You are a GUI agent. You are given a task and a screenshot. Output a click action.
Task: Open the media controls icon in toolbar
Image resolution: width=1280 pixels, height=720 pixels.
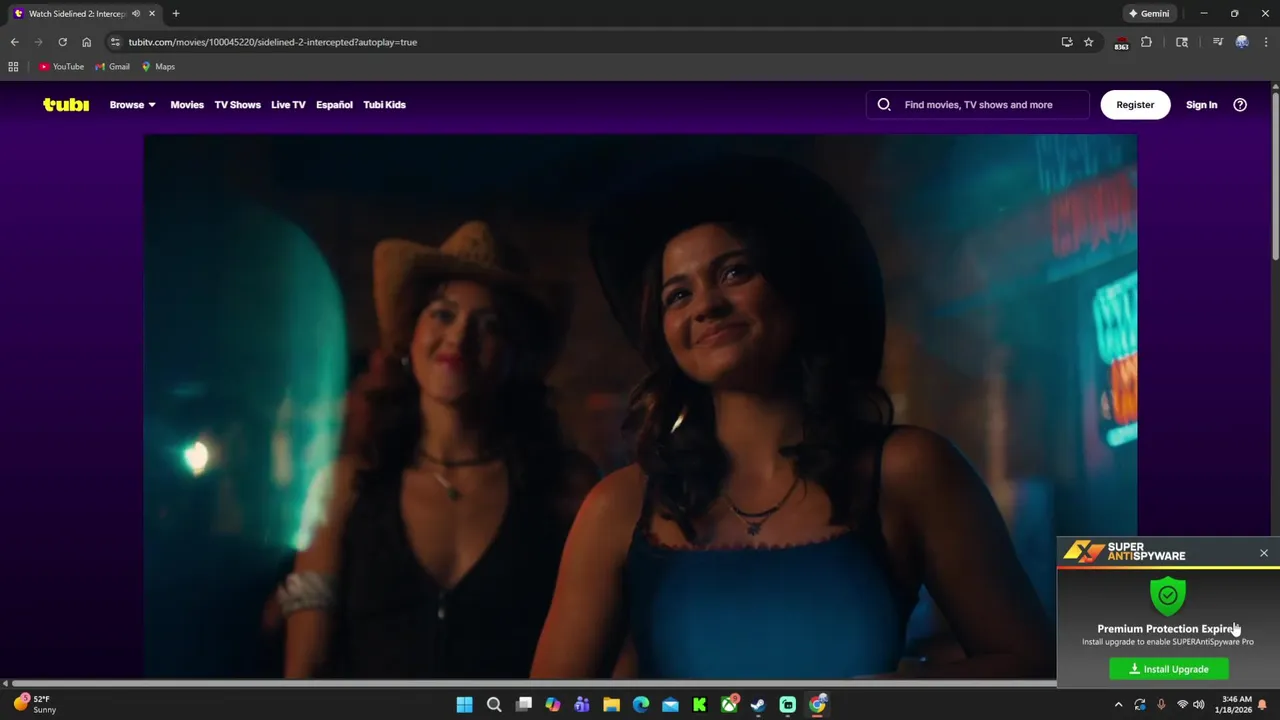coord(1217,42)
